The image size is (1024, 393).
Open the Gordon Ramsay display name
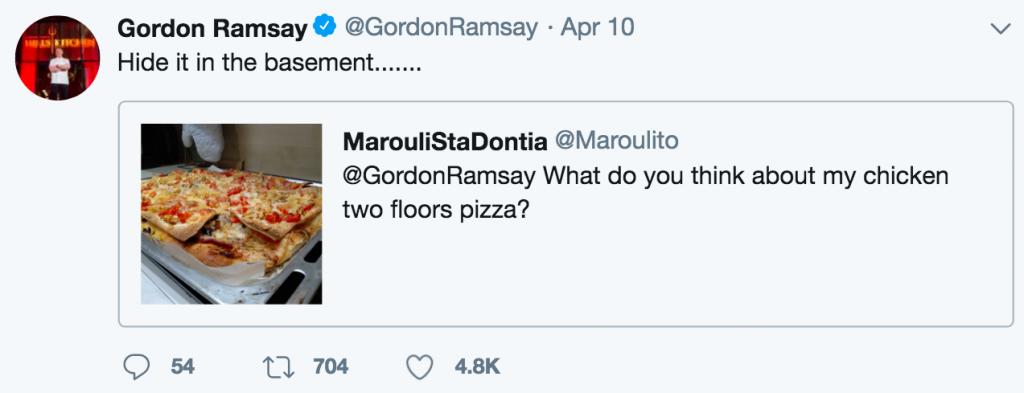point(212,28)
